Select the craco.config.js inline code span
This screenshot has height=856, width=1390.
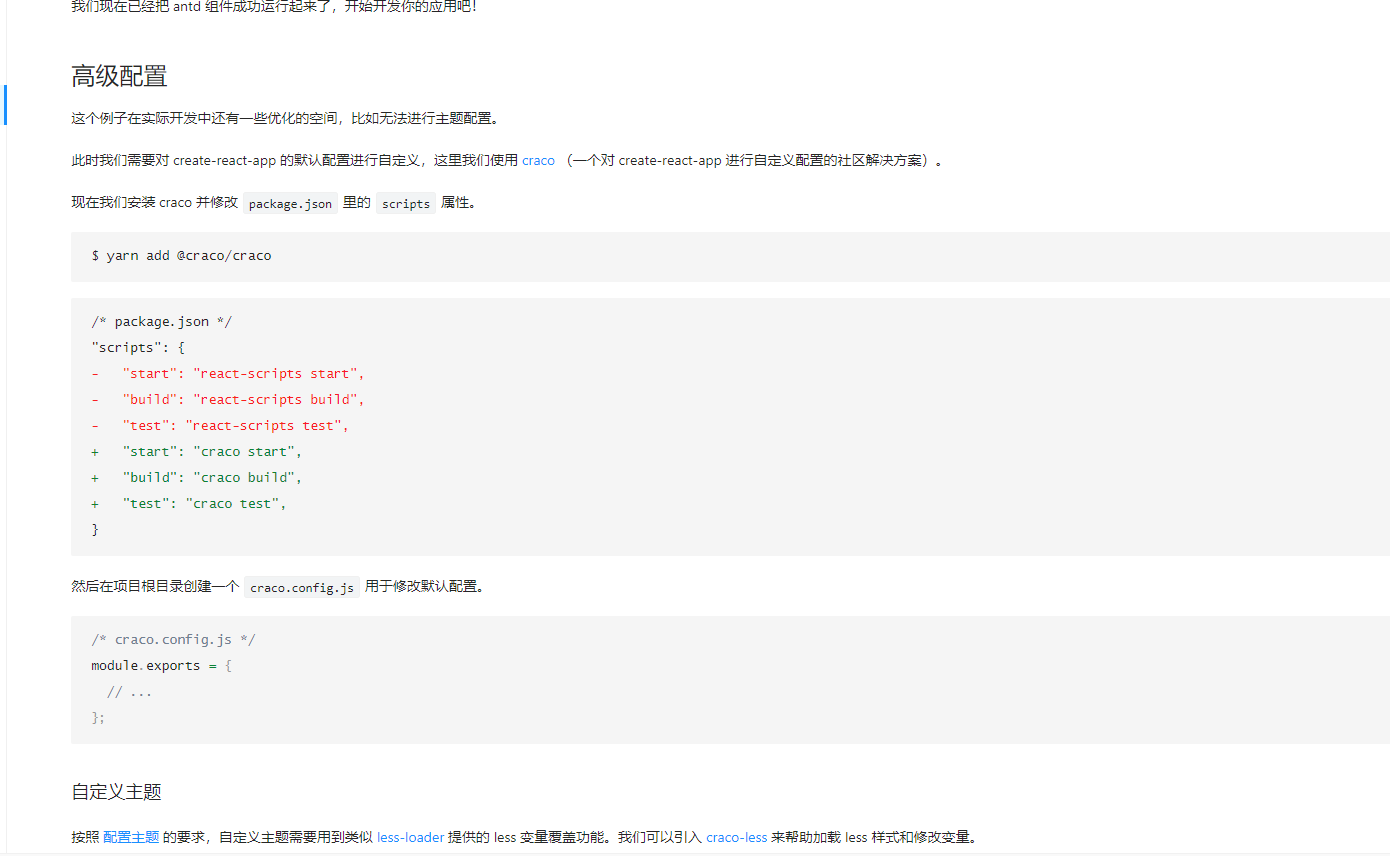pos(302,587)
